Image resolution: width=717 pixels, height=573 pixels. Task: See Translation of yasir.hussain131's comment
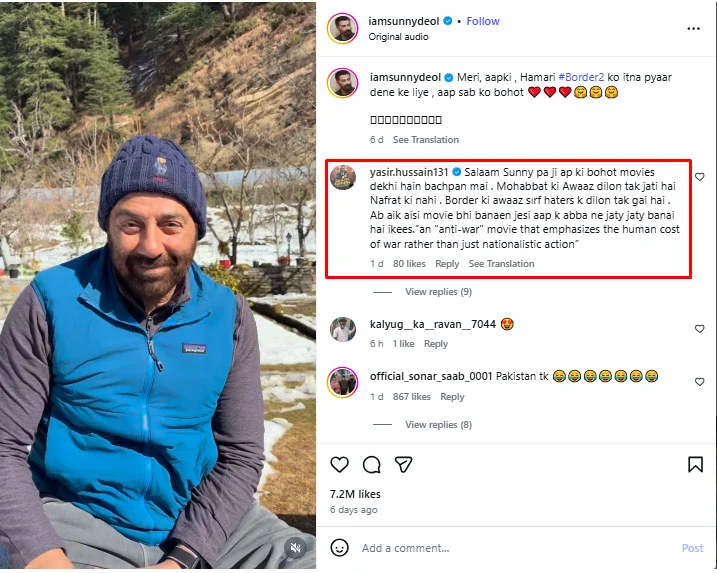click(x=501, y=264)
